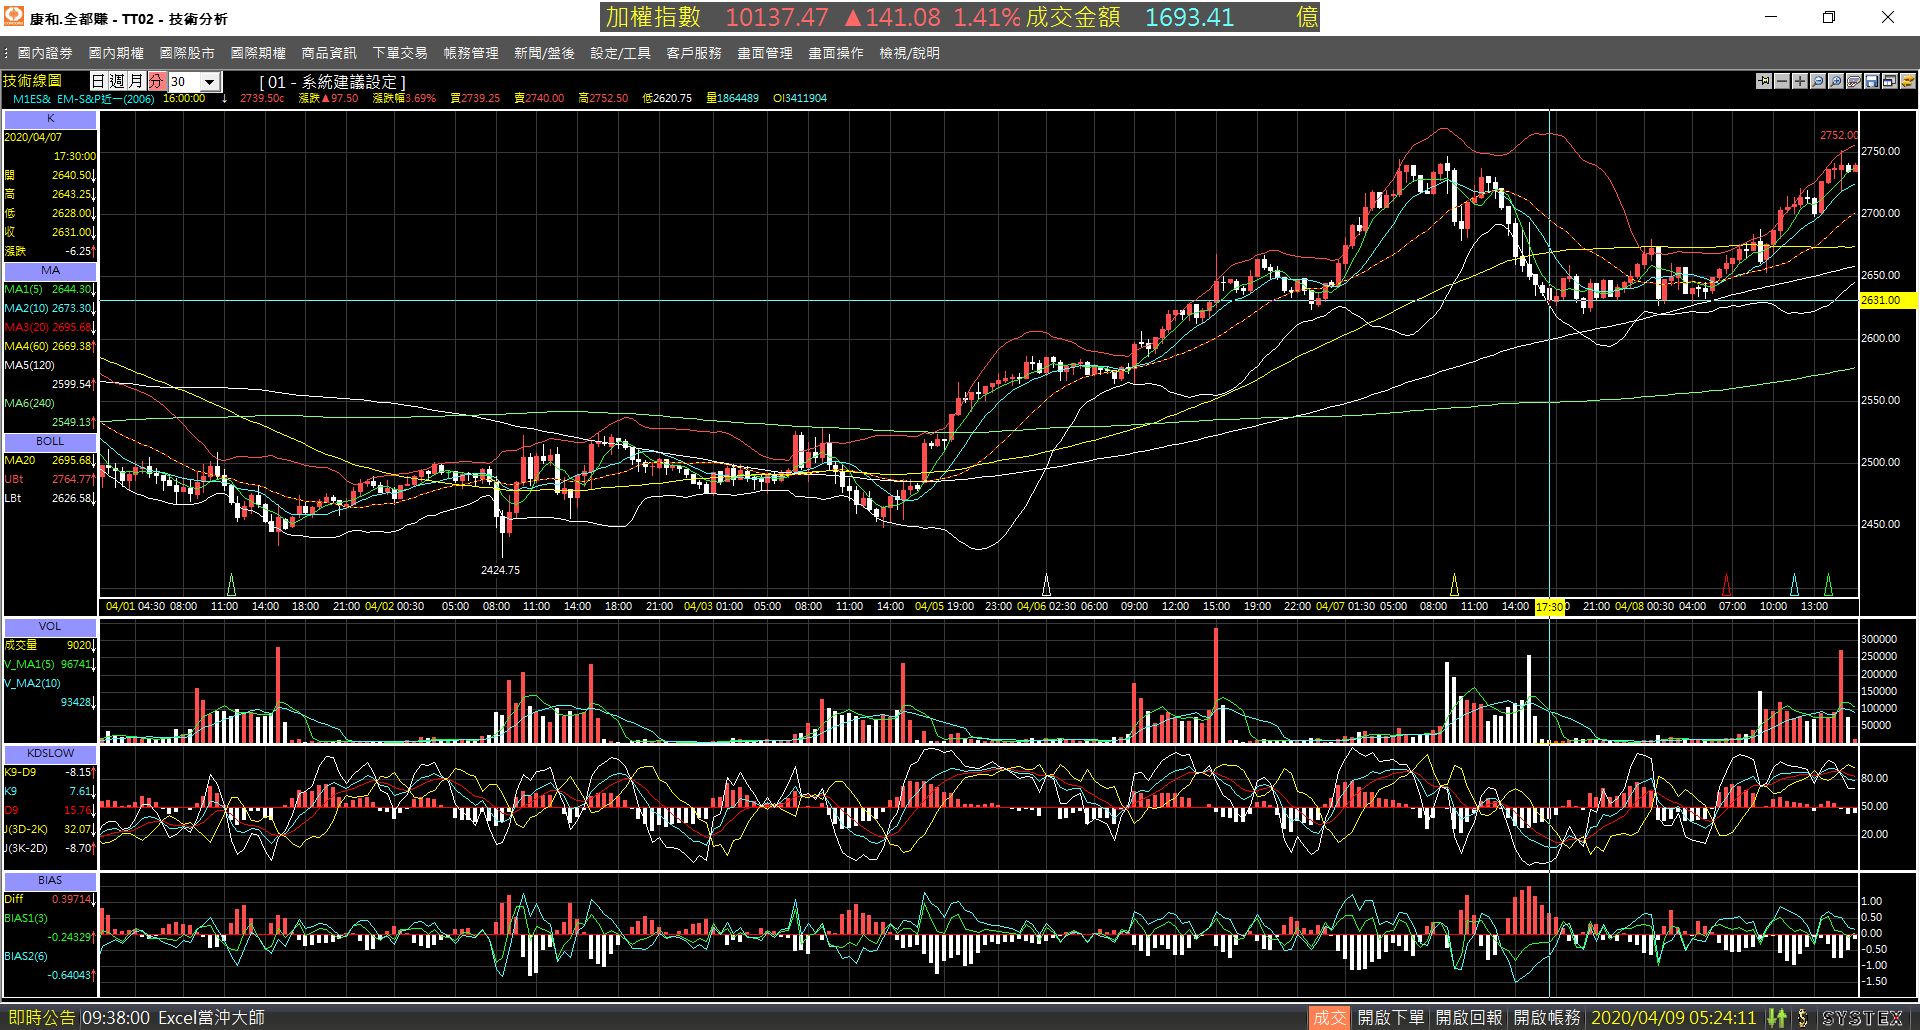
Task: Click the 開啟回報 button
Action: 1469,1018
